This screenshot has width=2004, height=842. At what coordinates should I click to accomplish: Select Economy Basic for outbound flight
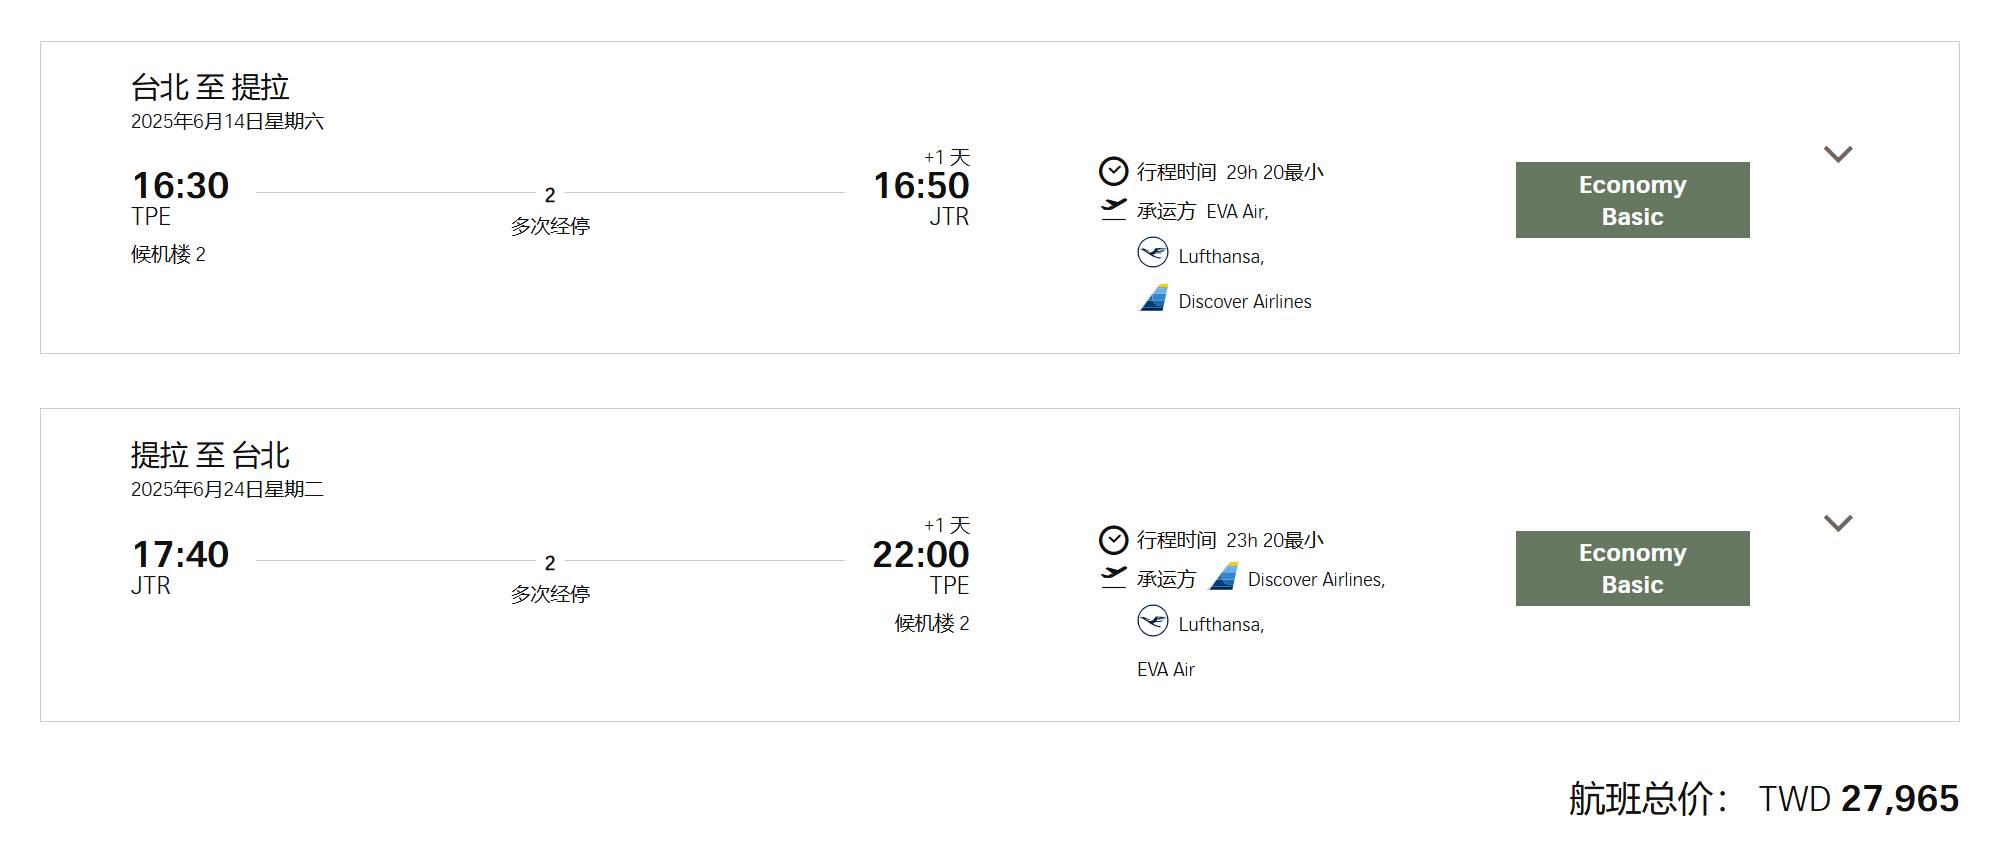(1632, 200)
